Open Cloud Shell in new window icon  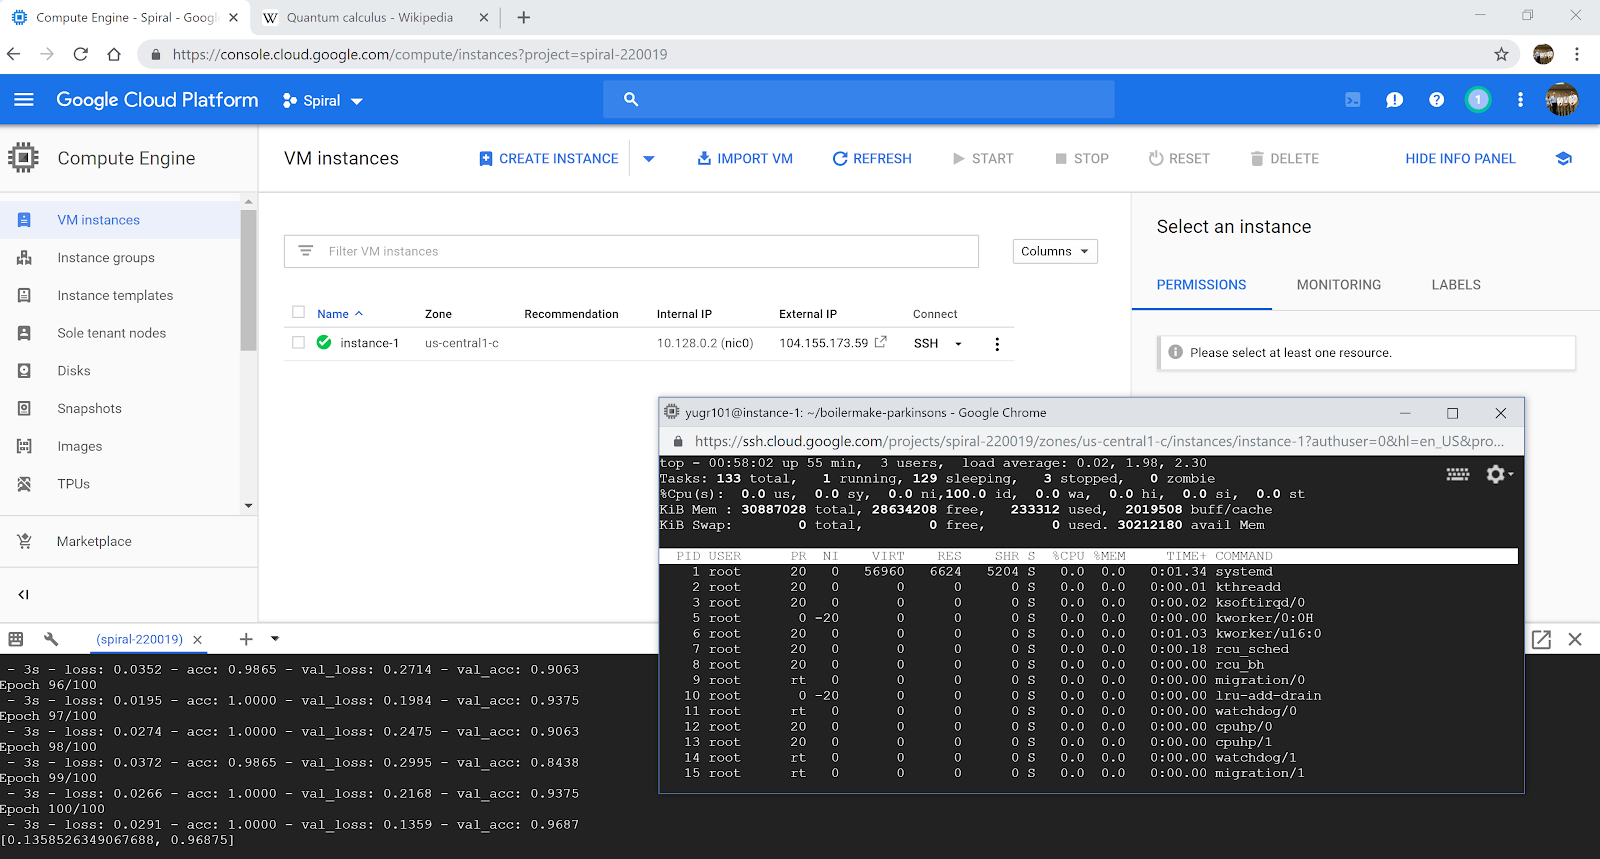(x=1541, y=639)
